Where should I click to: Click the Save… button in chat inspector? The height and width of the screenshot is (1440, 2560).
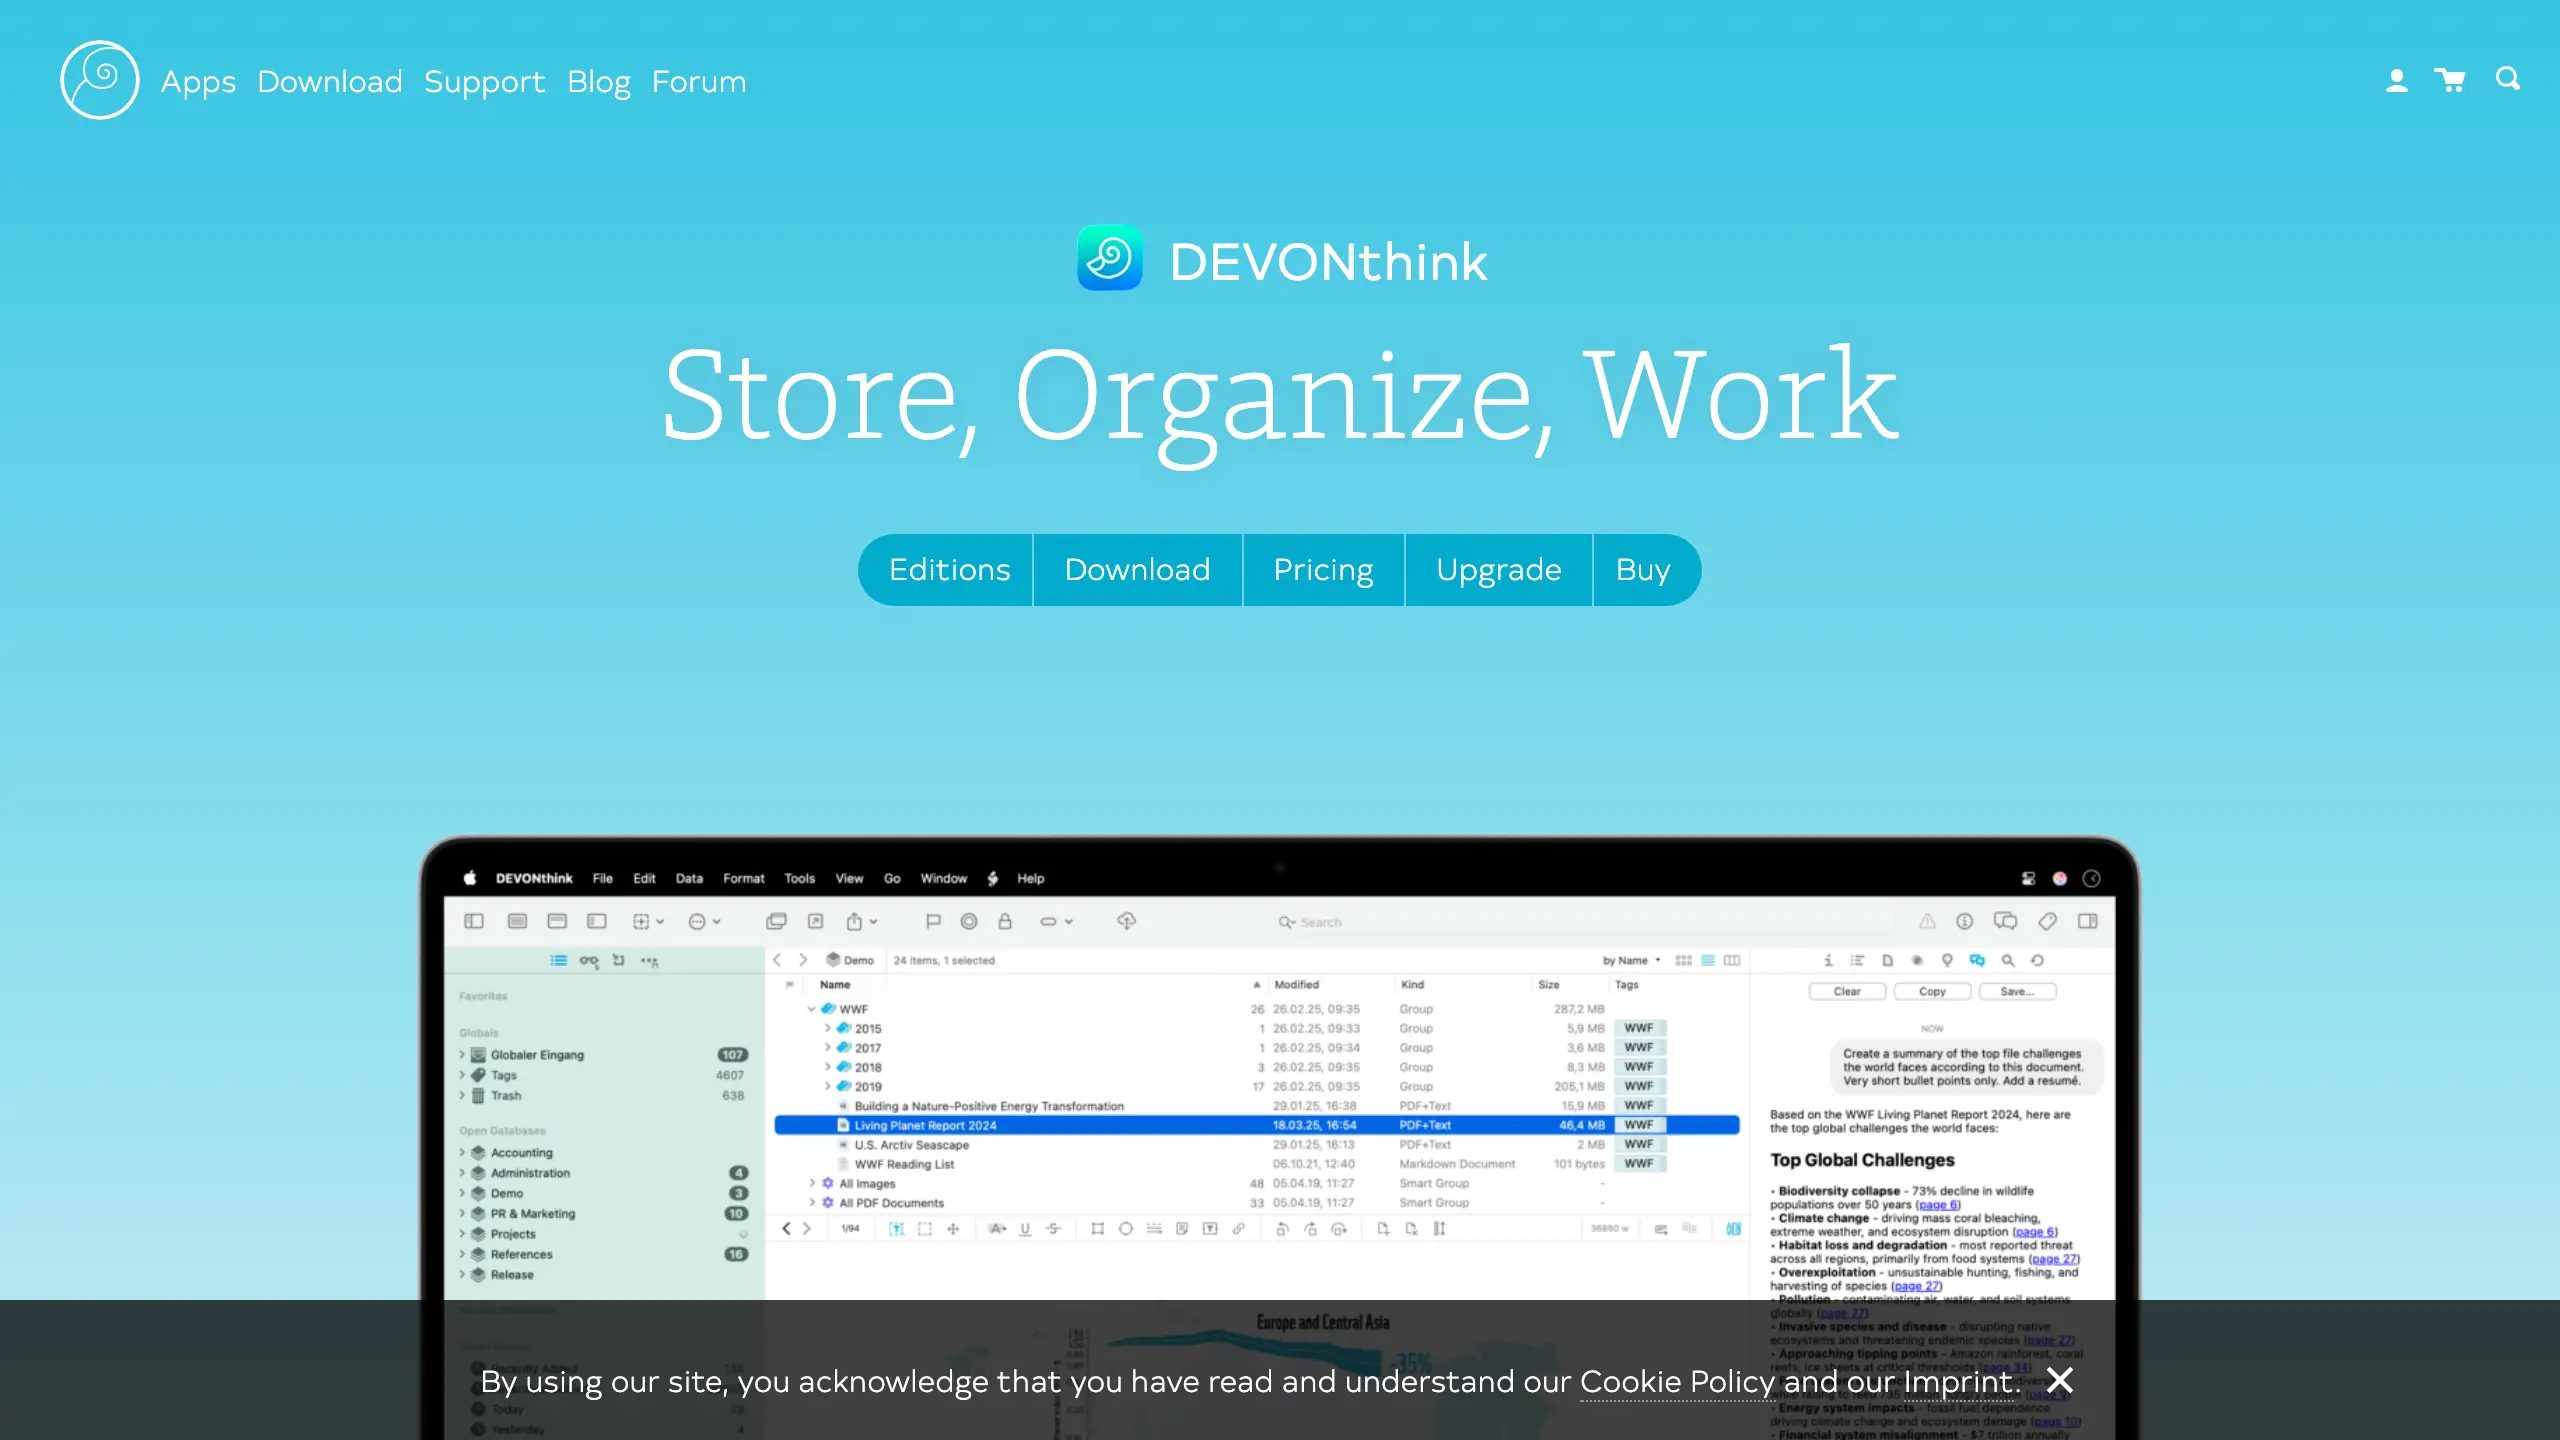pyautogui.click(x=2017, y=991)
